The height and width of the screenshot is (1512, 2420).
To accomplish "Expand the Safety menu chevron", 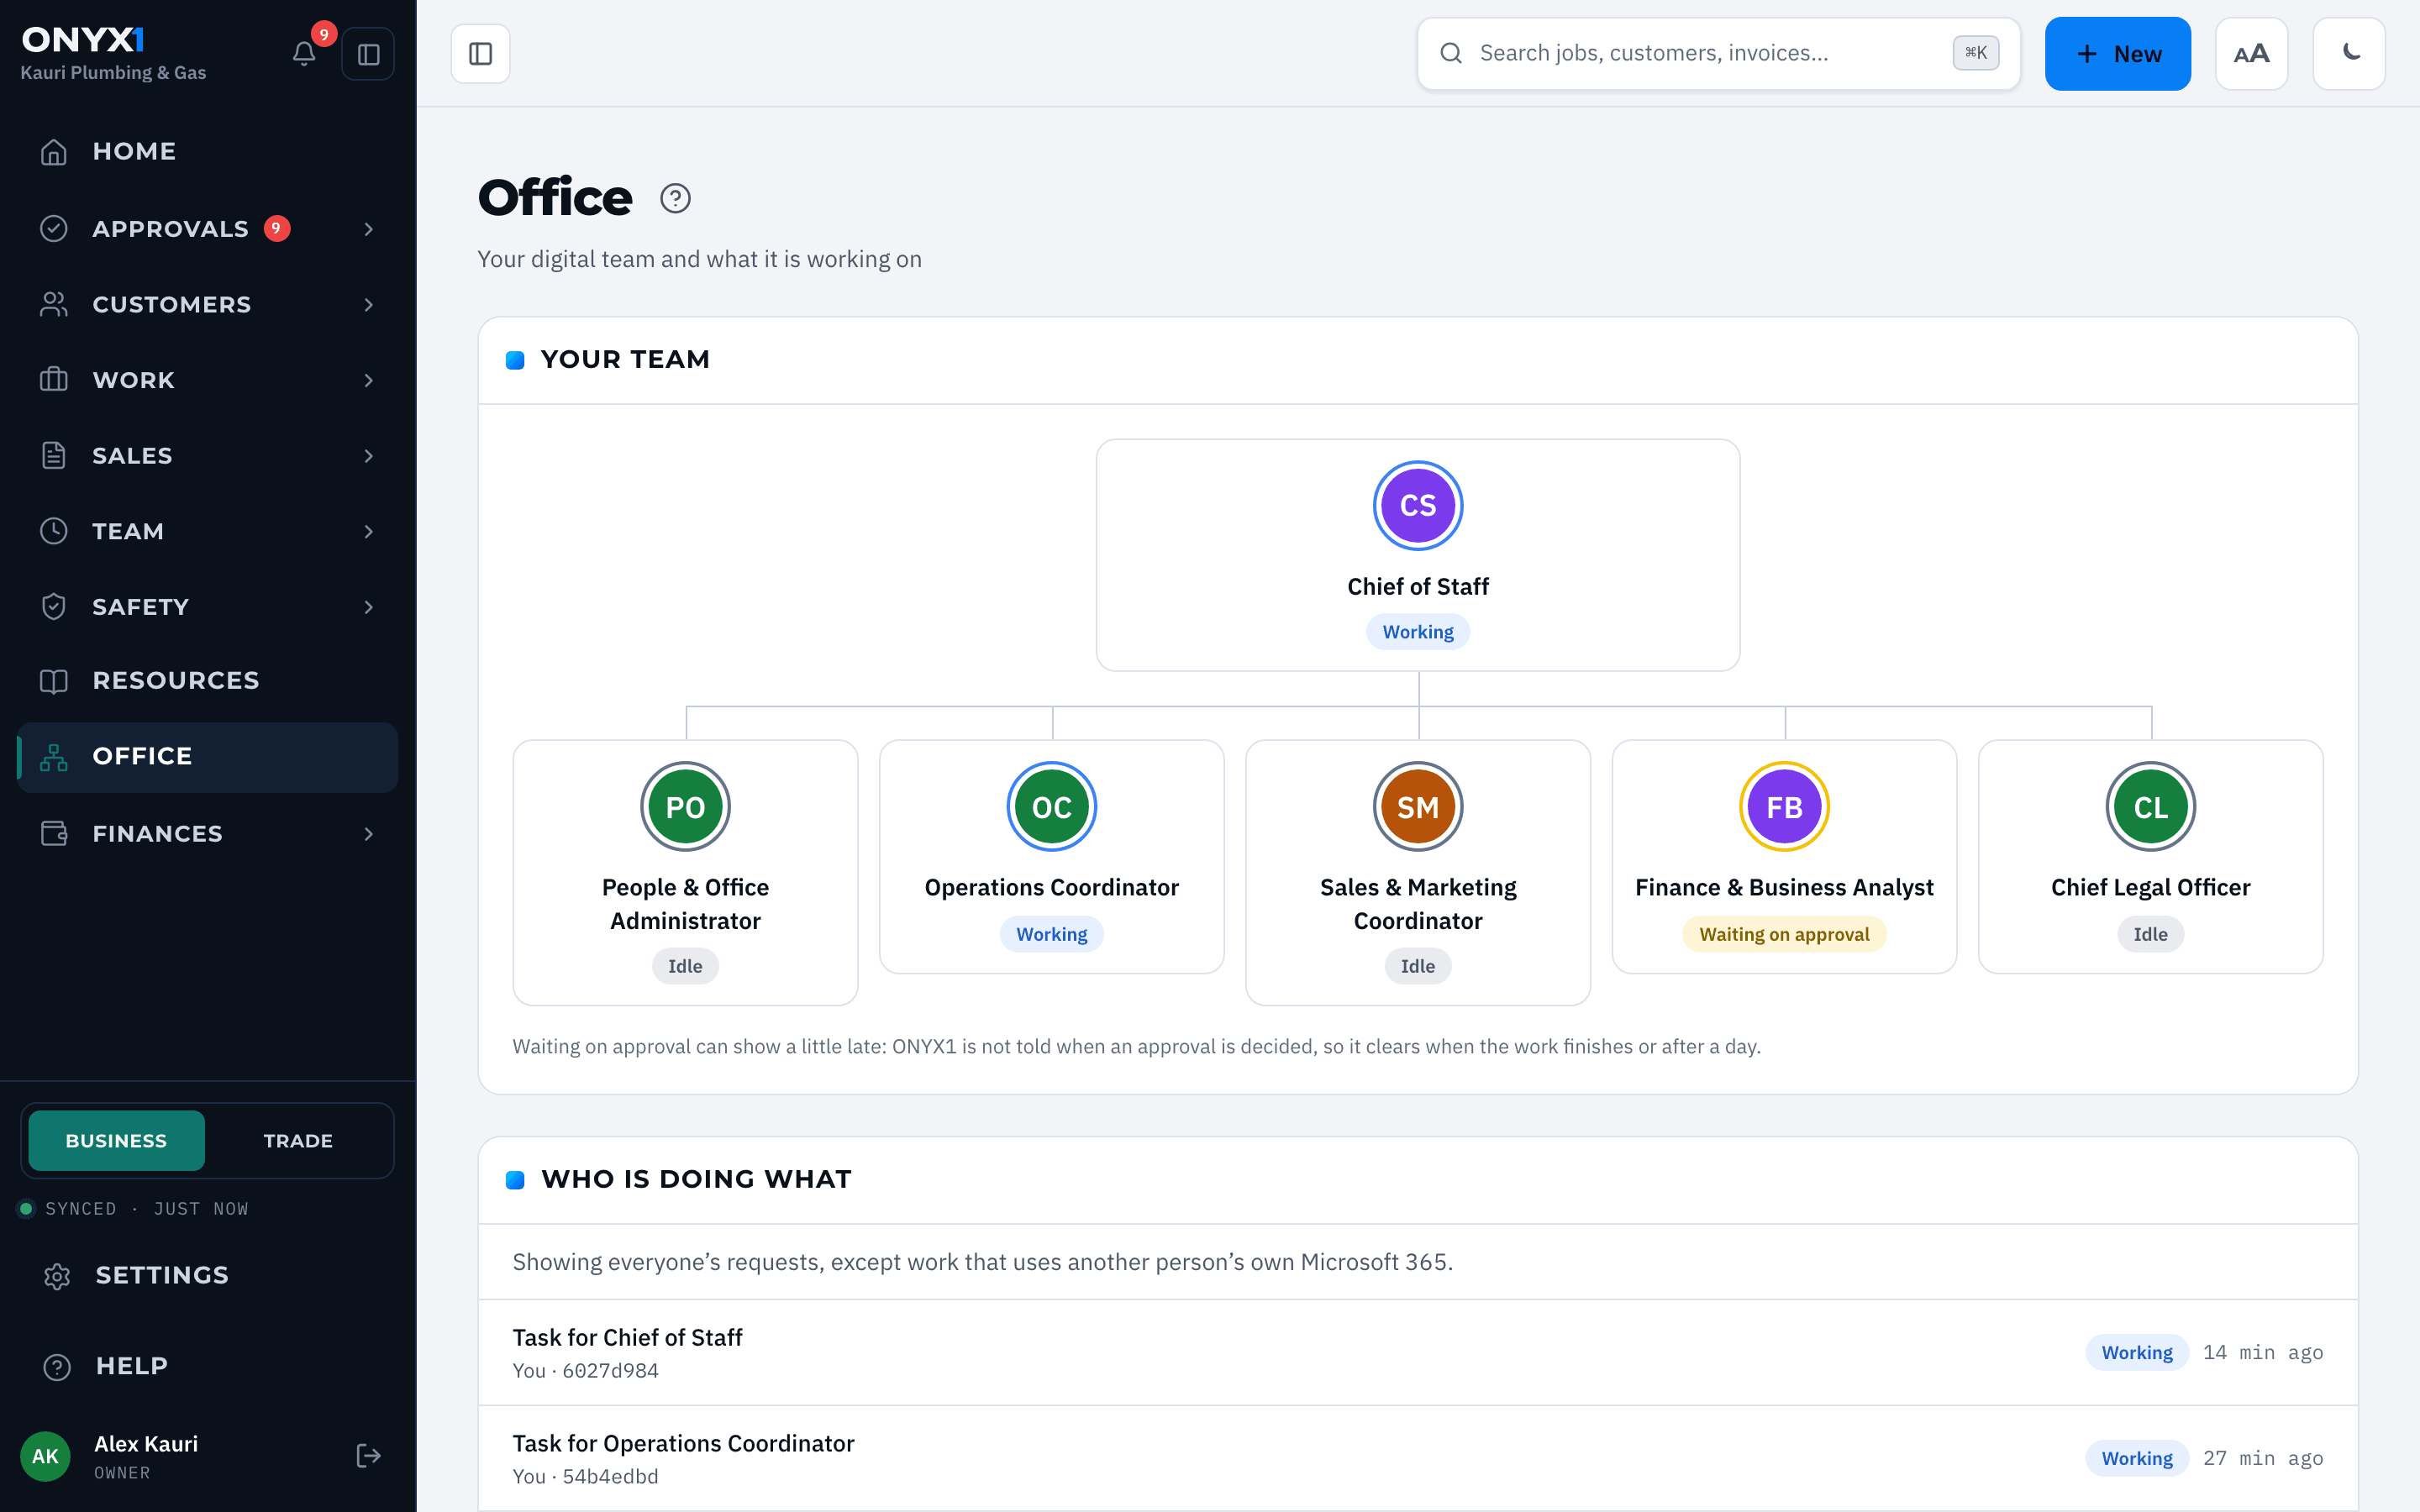I will (369, 607).
